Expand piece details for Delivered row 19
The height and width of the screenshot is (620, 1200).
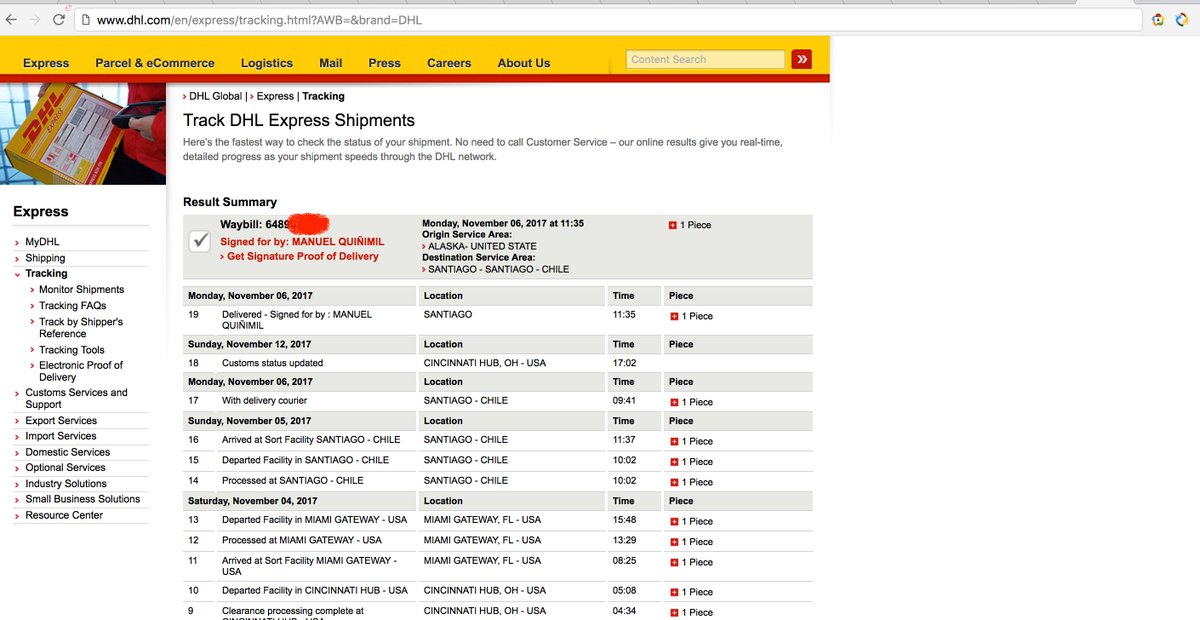coord(673,316)
